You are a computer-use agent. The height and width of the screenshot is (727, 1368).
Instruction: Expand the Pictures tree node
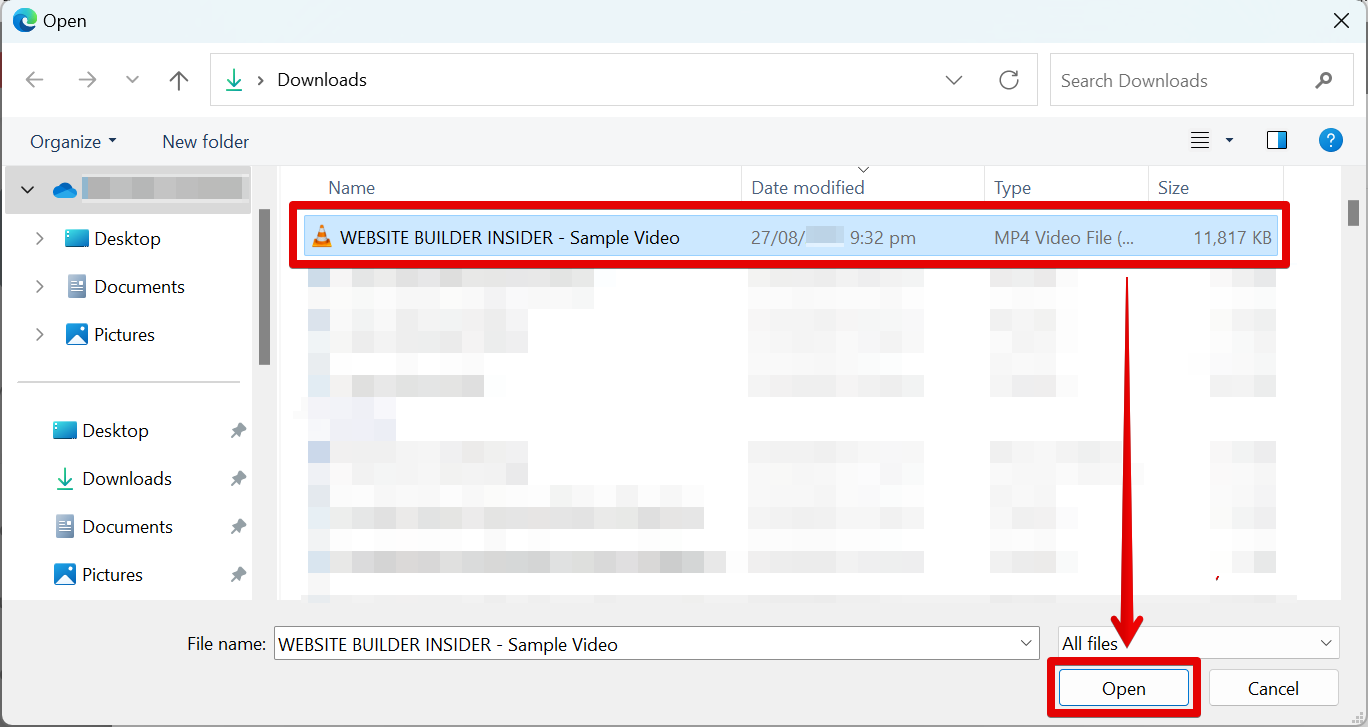point(40,335)
